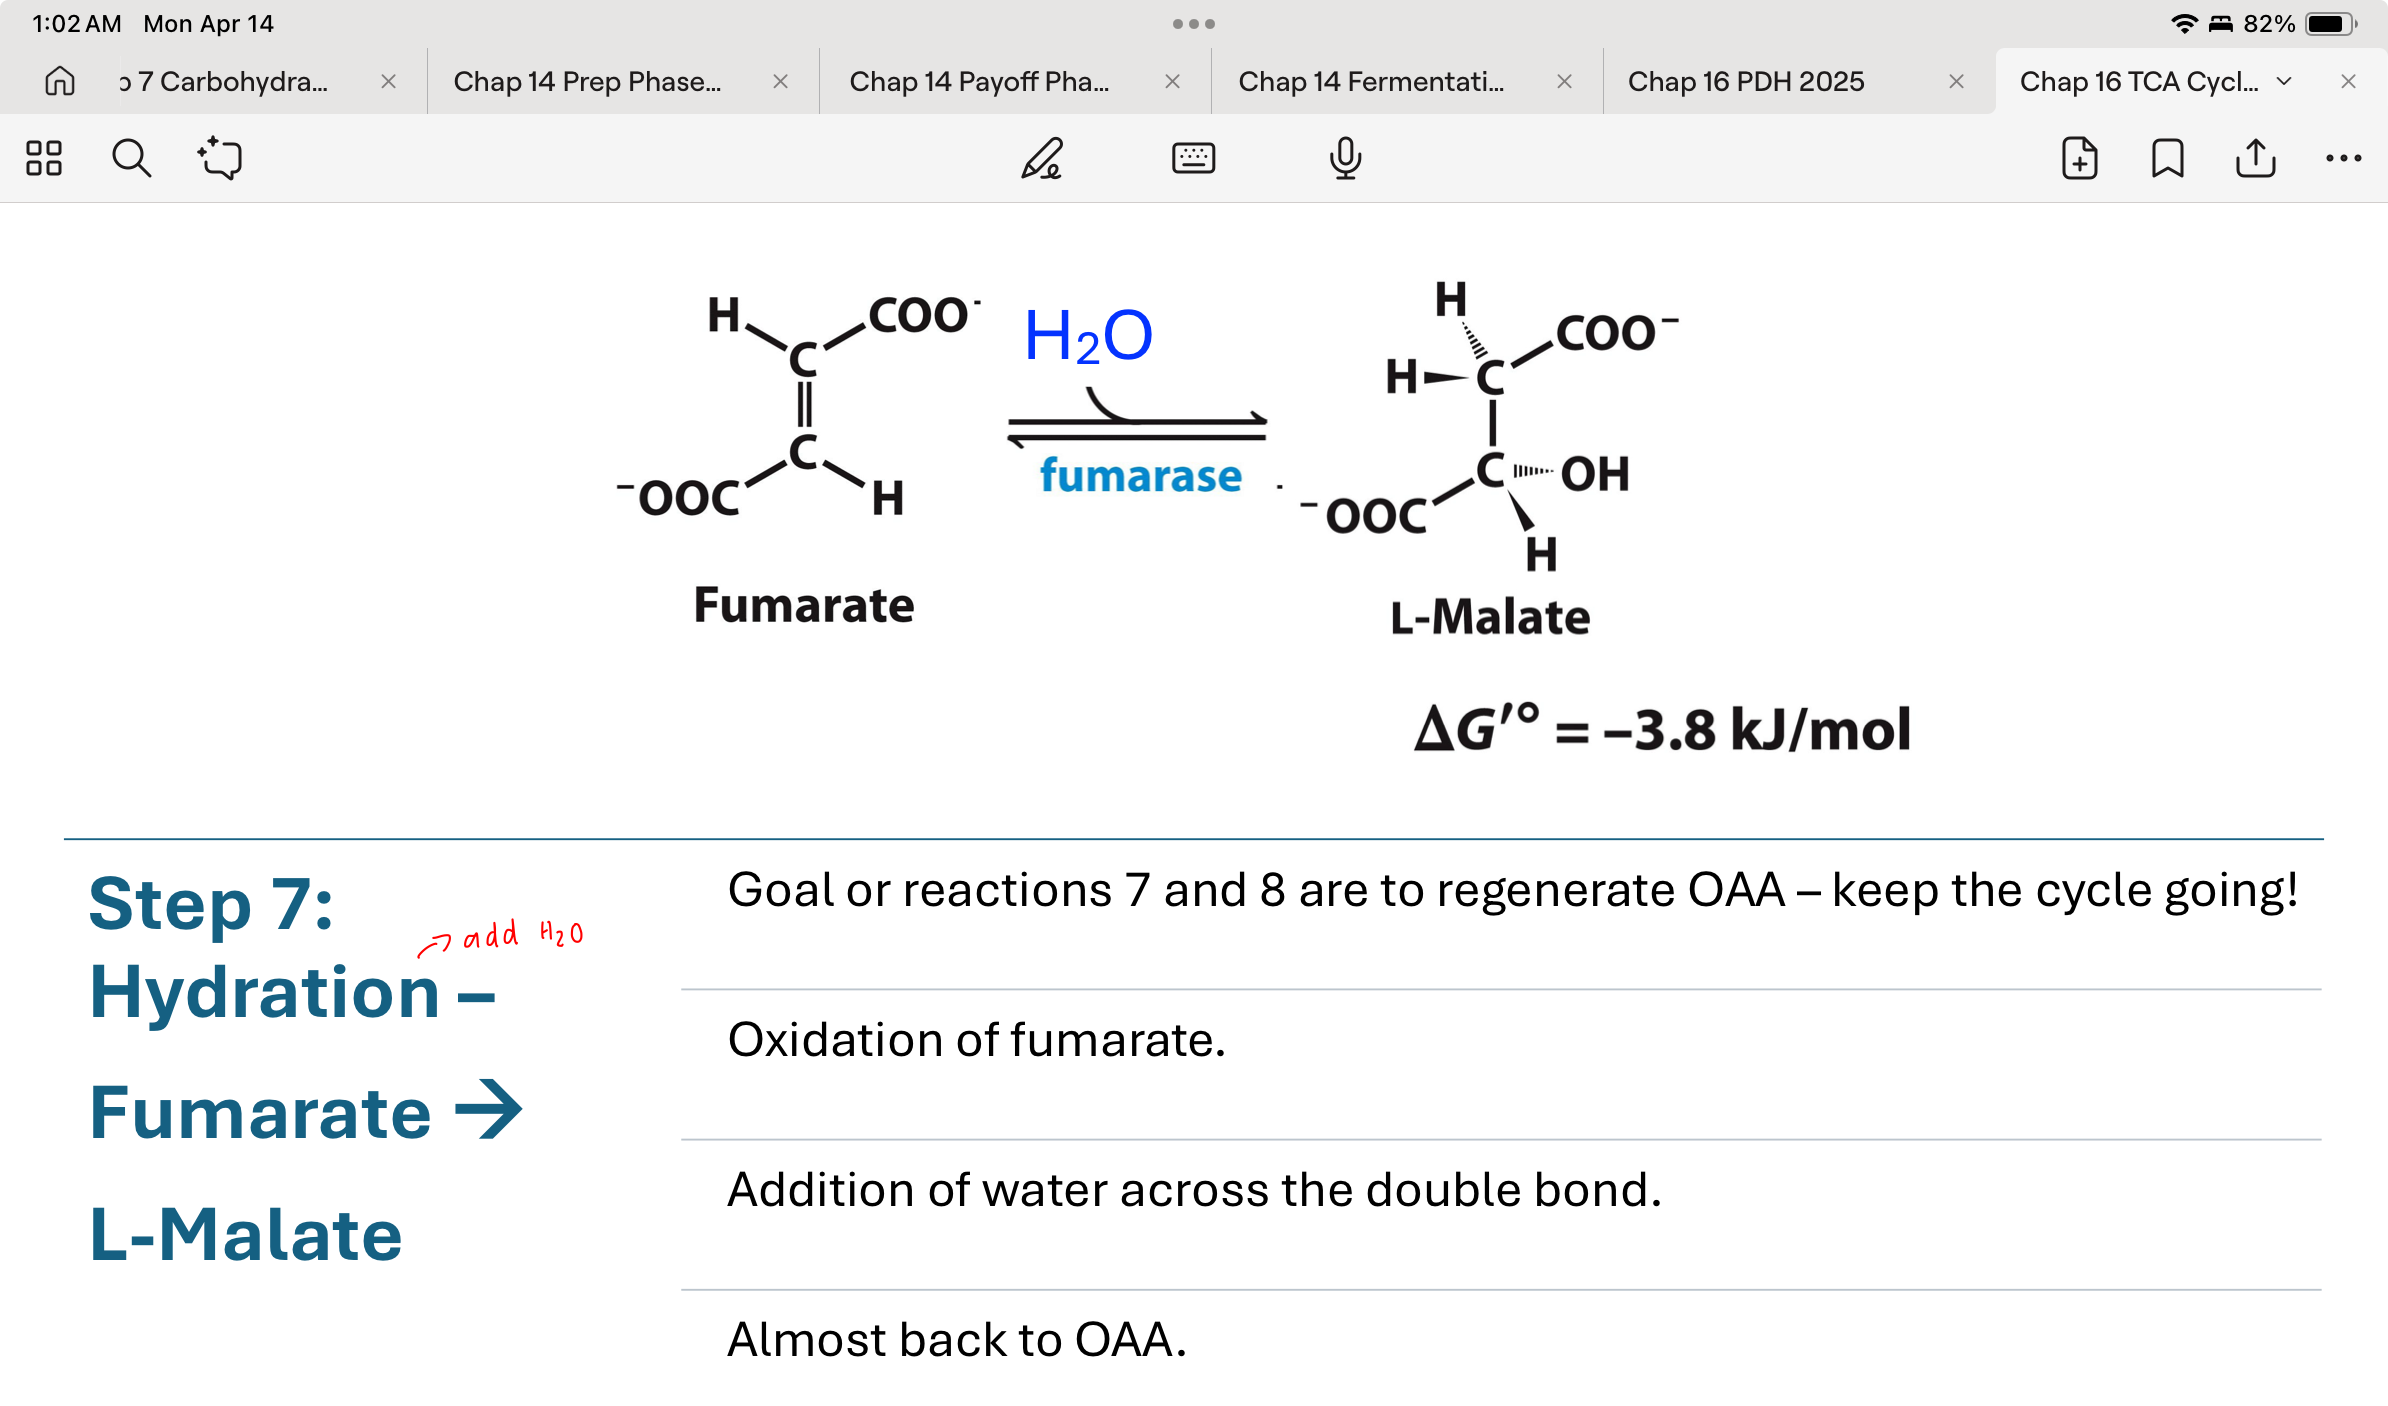Screen dimensions: 2388x1406
Task: Close the Chap 14 Payoff Phase tab
Action: coord(1172,81)
